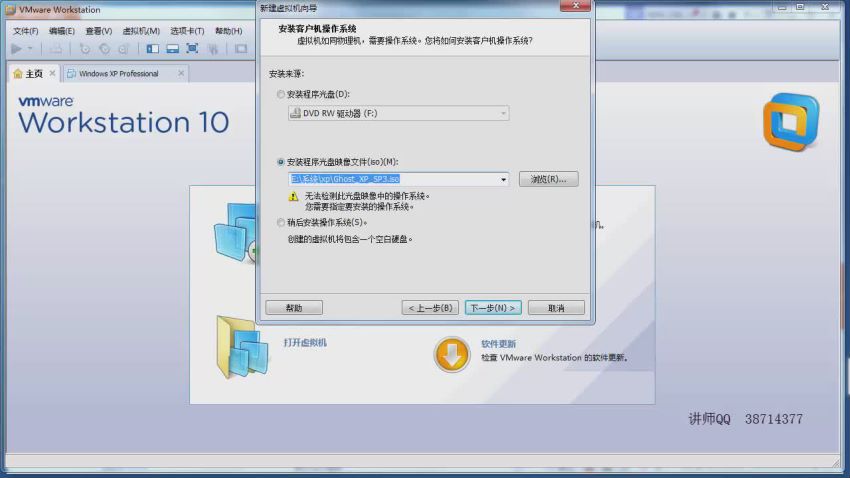
Task: Expand the ISO path dropdown arrow
Action: [503, 179]
